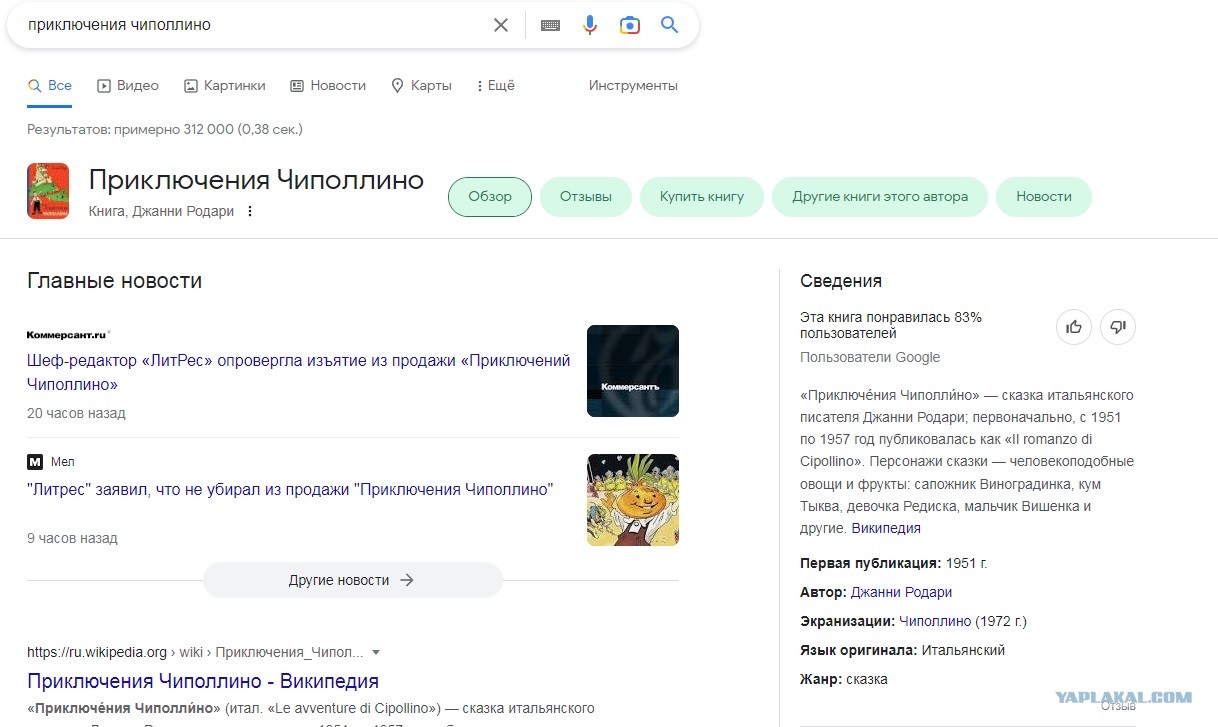
Task: Click the Язык оригинала: Итальянский text
Action: point(903,650)
